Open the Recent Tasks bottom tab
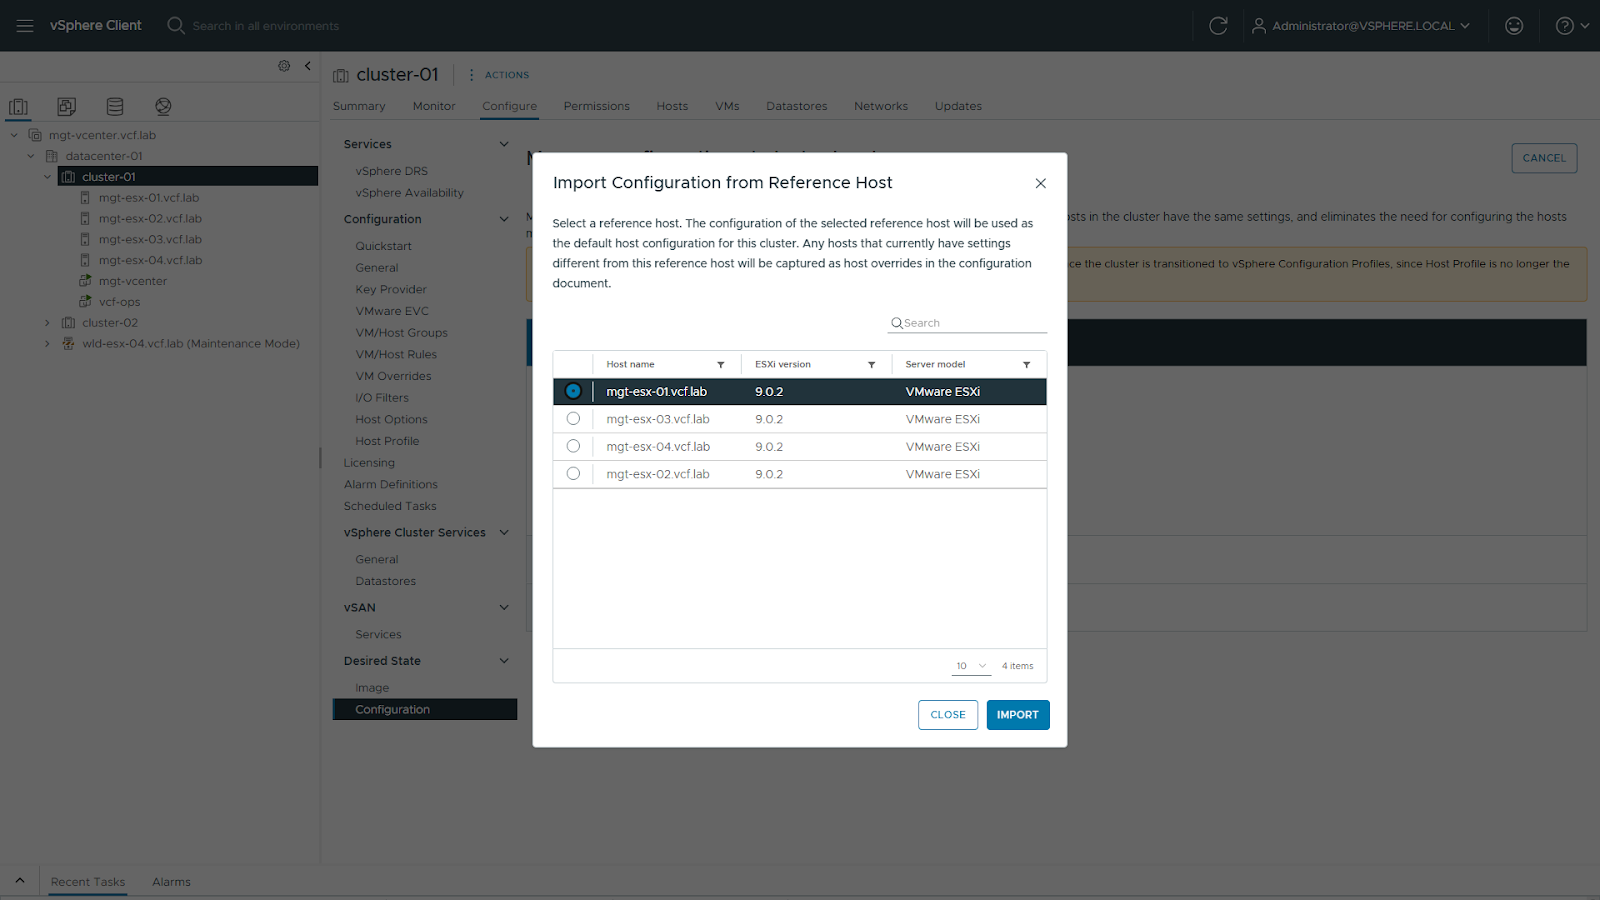1600x900 pixels. click(x=88, y=882)
